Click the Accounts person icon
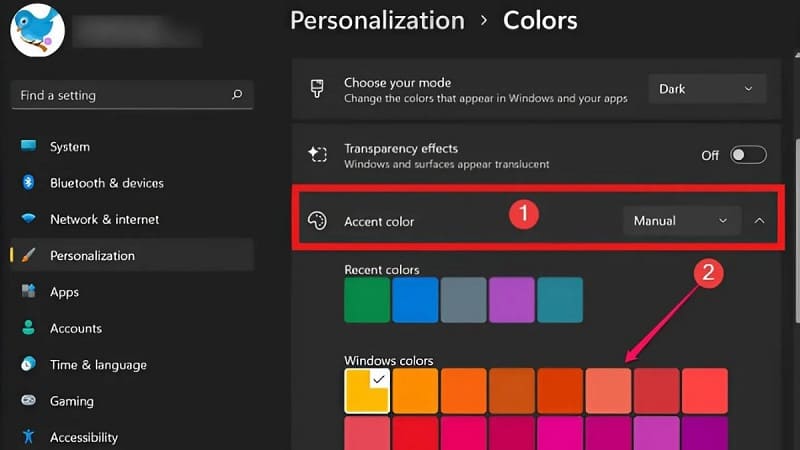This screenshot has height=450, width=800. point(29,328)
